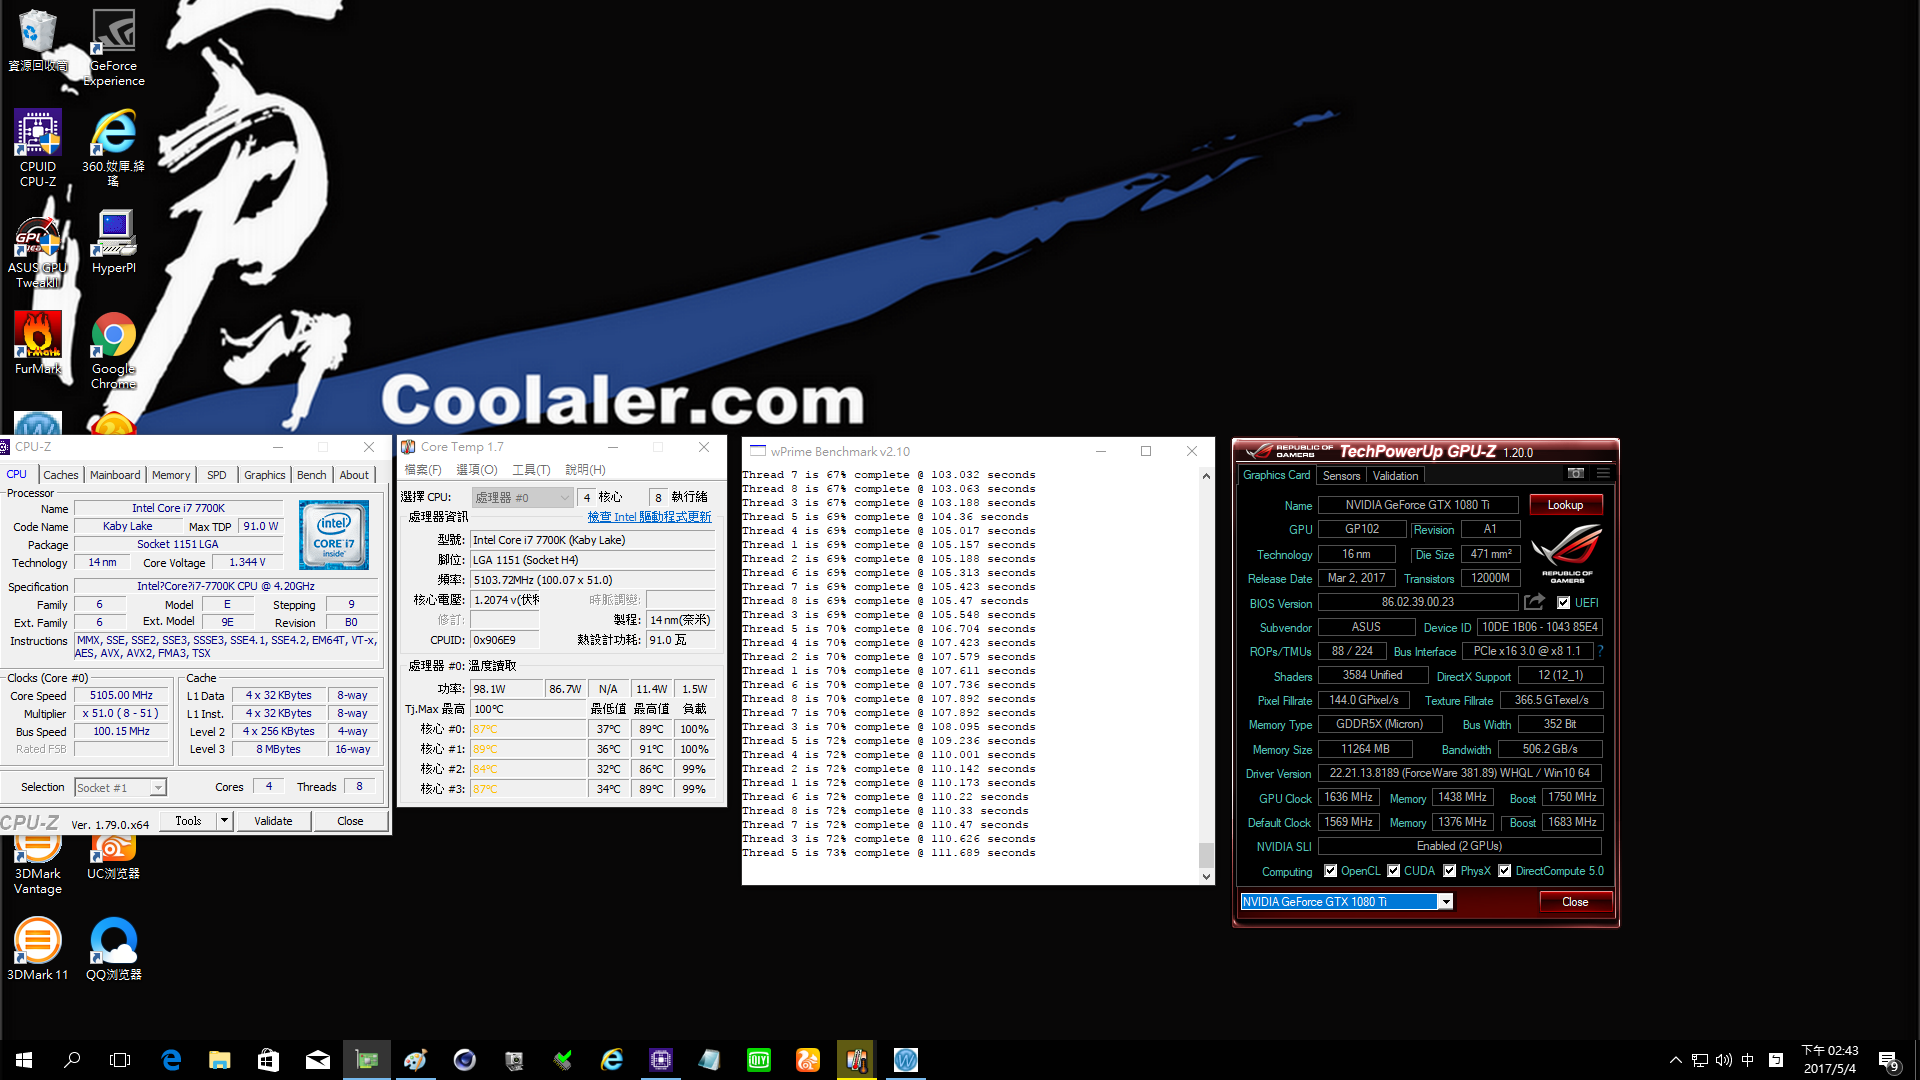Open the ASUS GPU TweakII desktop shortcut

(38, 252)
